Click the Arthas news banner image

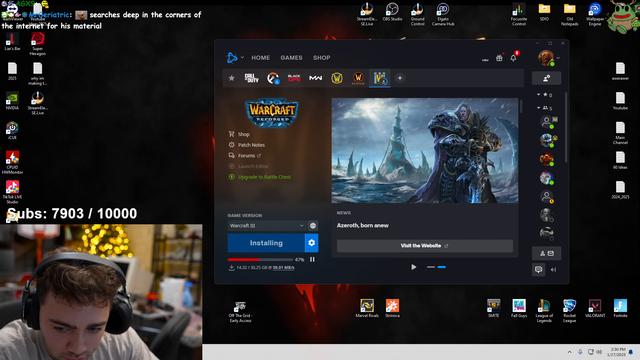425,151
